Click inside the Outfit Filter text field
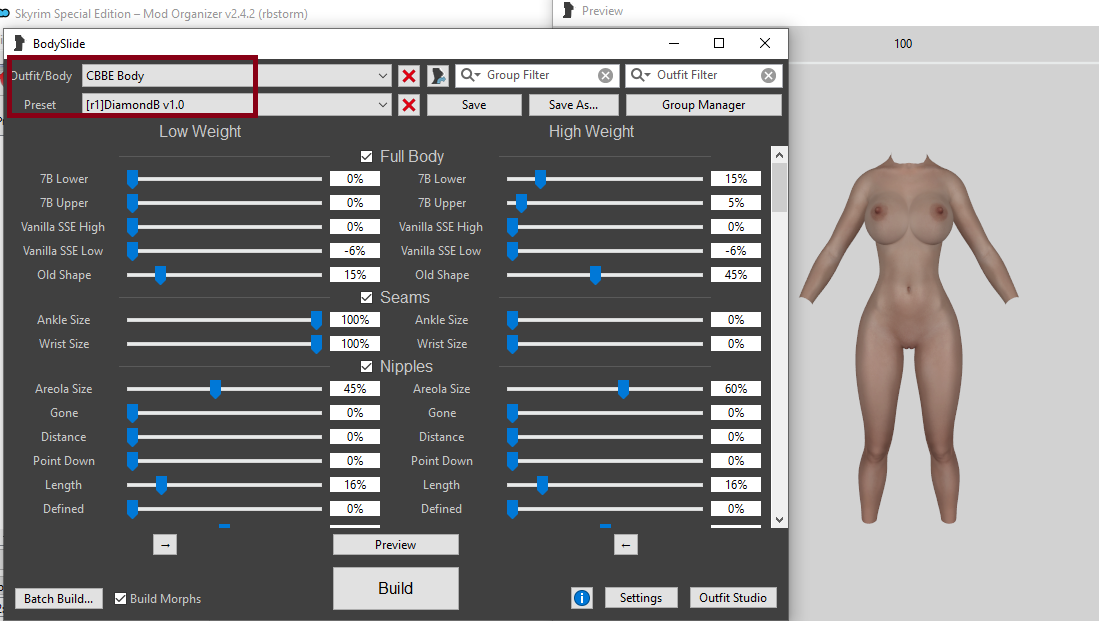 [x=706, y=75]
